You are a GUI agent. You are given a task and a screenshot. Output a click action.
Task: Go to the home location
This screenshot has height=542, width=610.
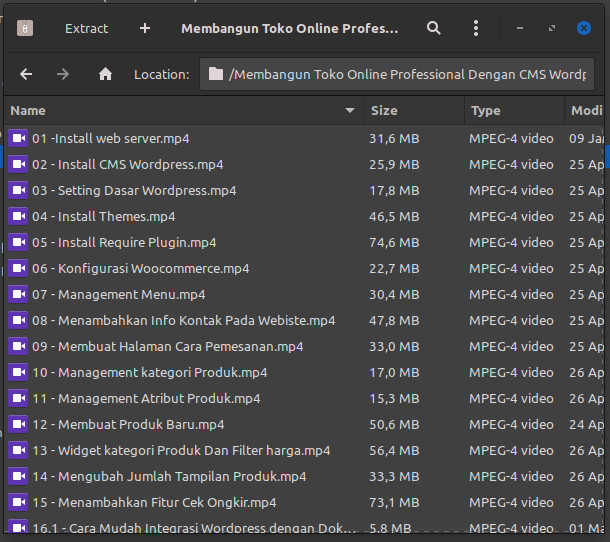pos(105,74)
